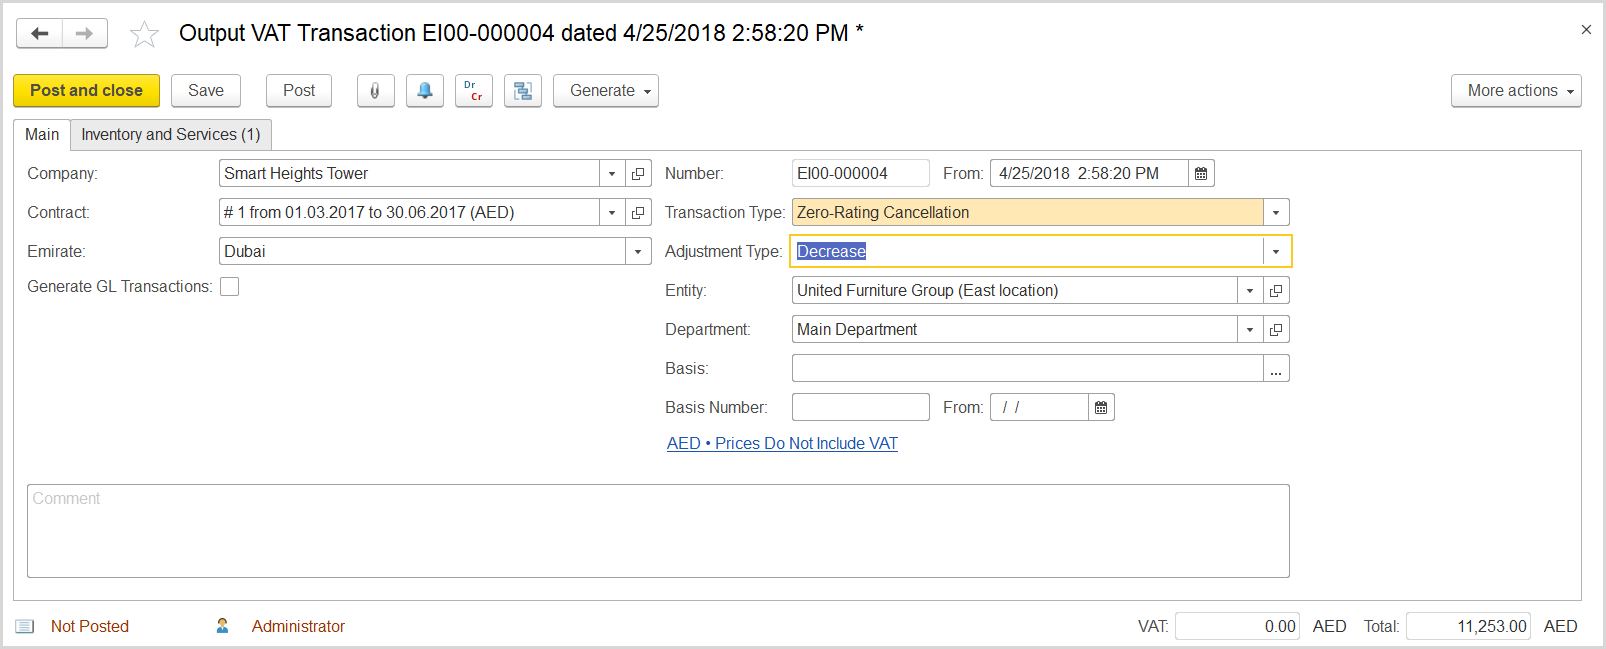The image size is (1606, 649).
Task: Expand the Entity dropdown list
Action: (1250, 290)
